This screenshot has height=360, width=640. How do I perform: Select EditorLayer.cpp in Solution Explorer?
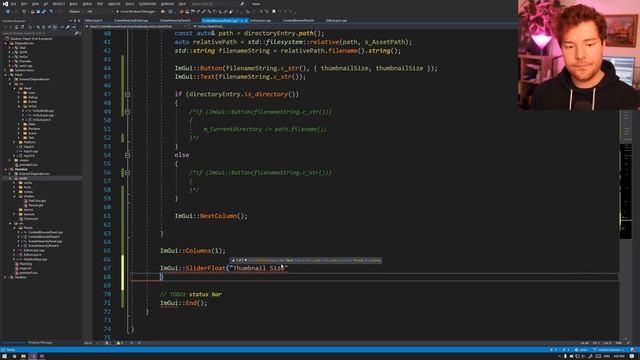(34, 250)
